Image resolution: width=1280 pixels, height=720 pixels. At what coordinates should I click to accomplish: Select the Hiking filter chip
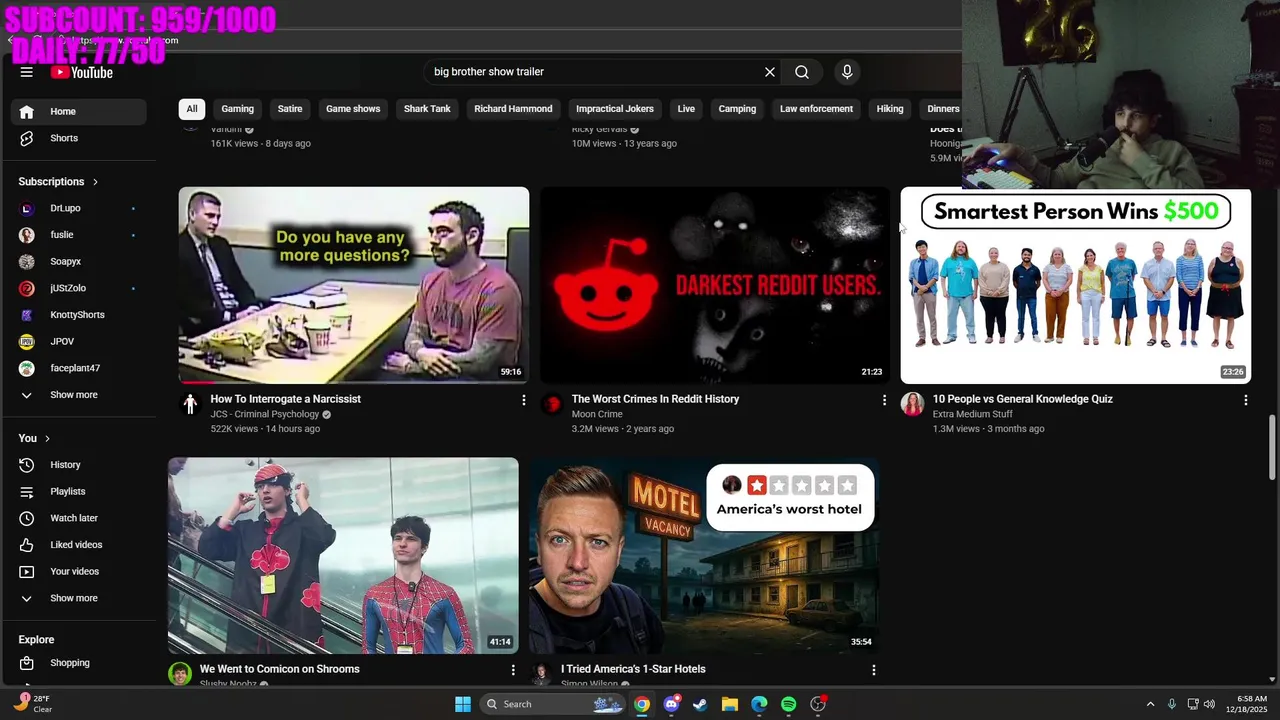(890, 109)
